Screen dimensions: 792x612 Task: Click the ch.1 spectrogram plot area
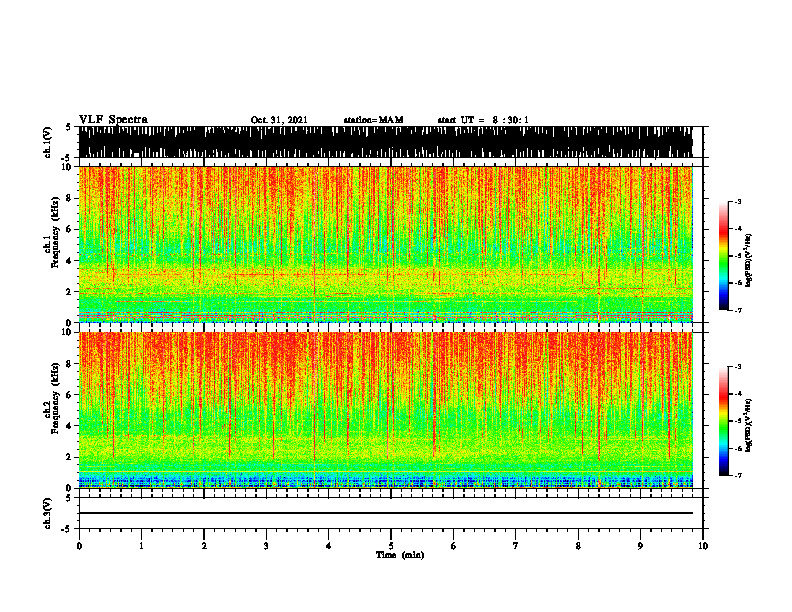(x=385, y=244)
